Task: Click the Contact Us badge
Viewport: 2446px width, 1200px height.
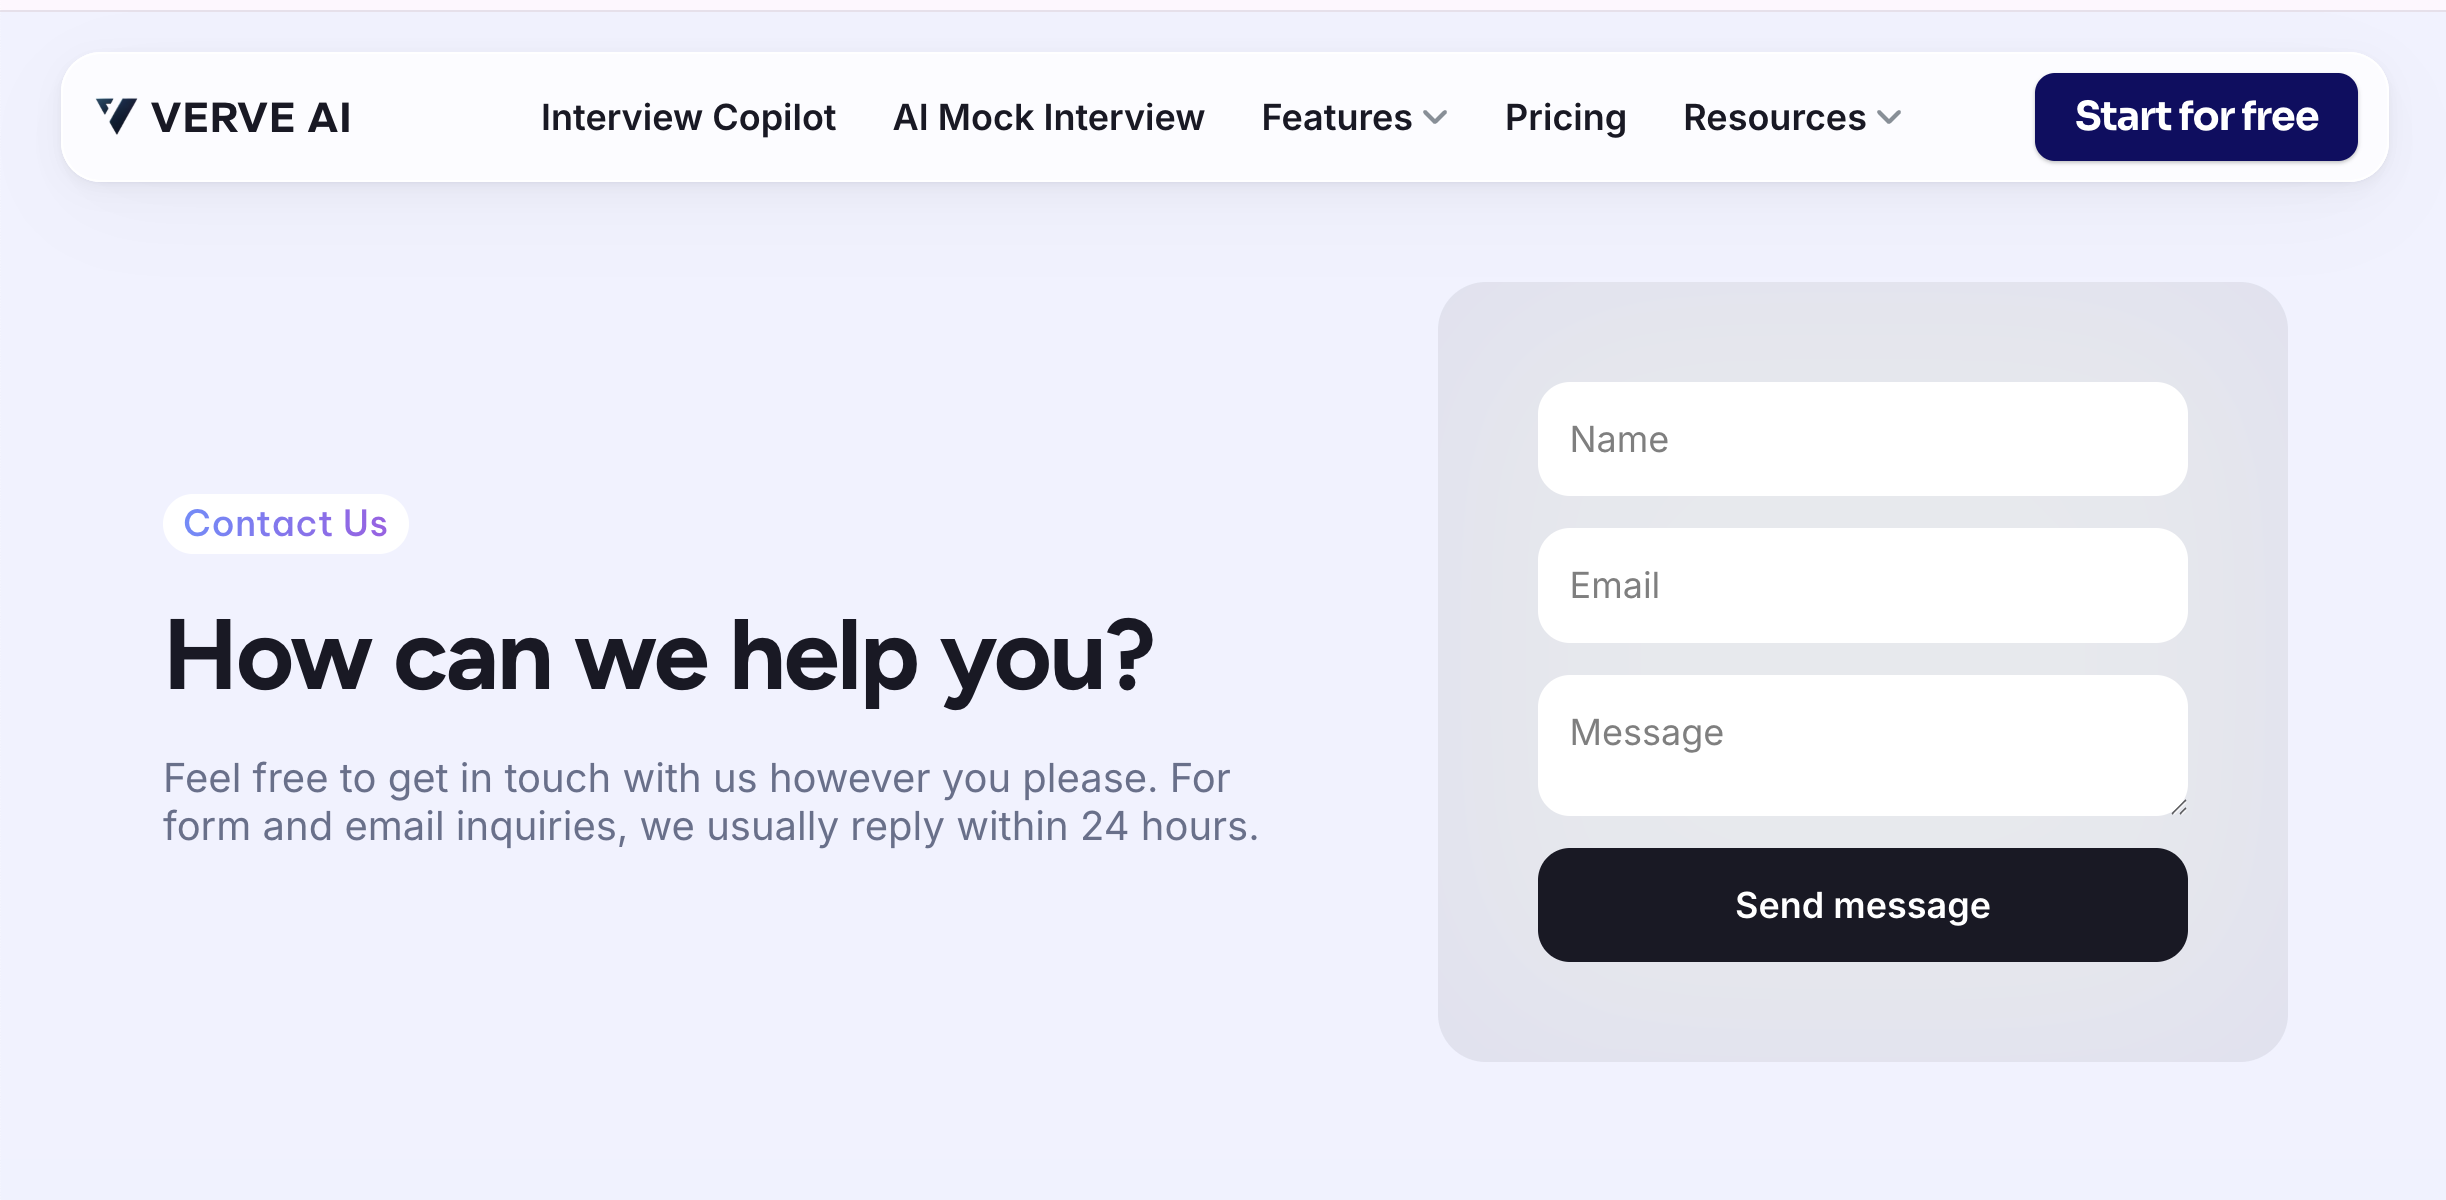Action: (x=285, y=522)
